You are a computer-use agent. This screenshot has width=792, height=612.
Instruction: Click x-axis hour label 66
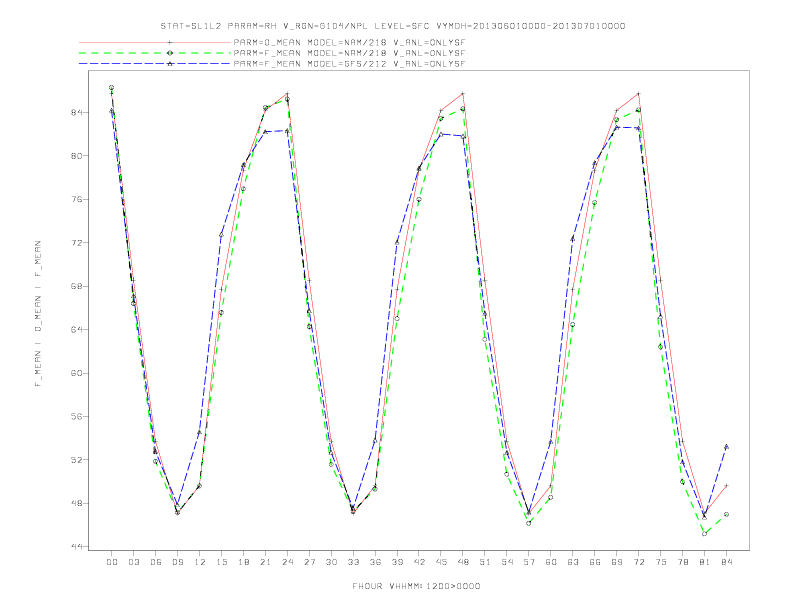click(595, 562)
